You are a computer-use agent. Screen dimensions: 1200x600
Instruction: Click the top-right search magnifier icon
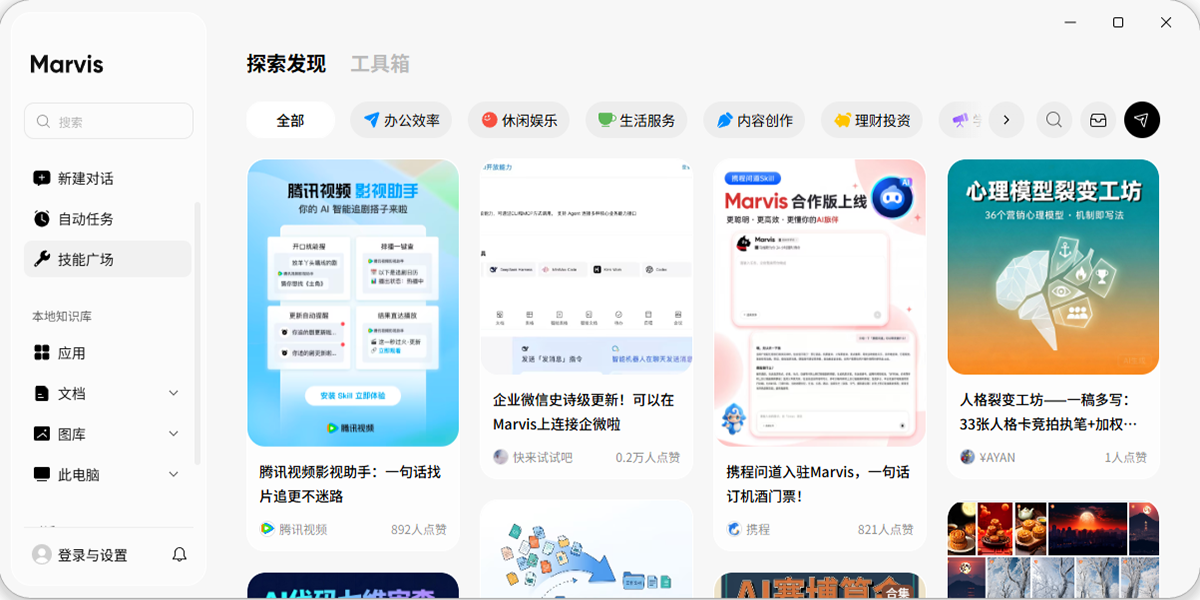[x=1054, y=120]
